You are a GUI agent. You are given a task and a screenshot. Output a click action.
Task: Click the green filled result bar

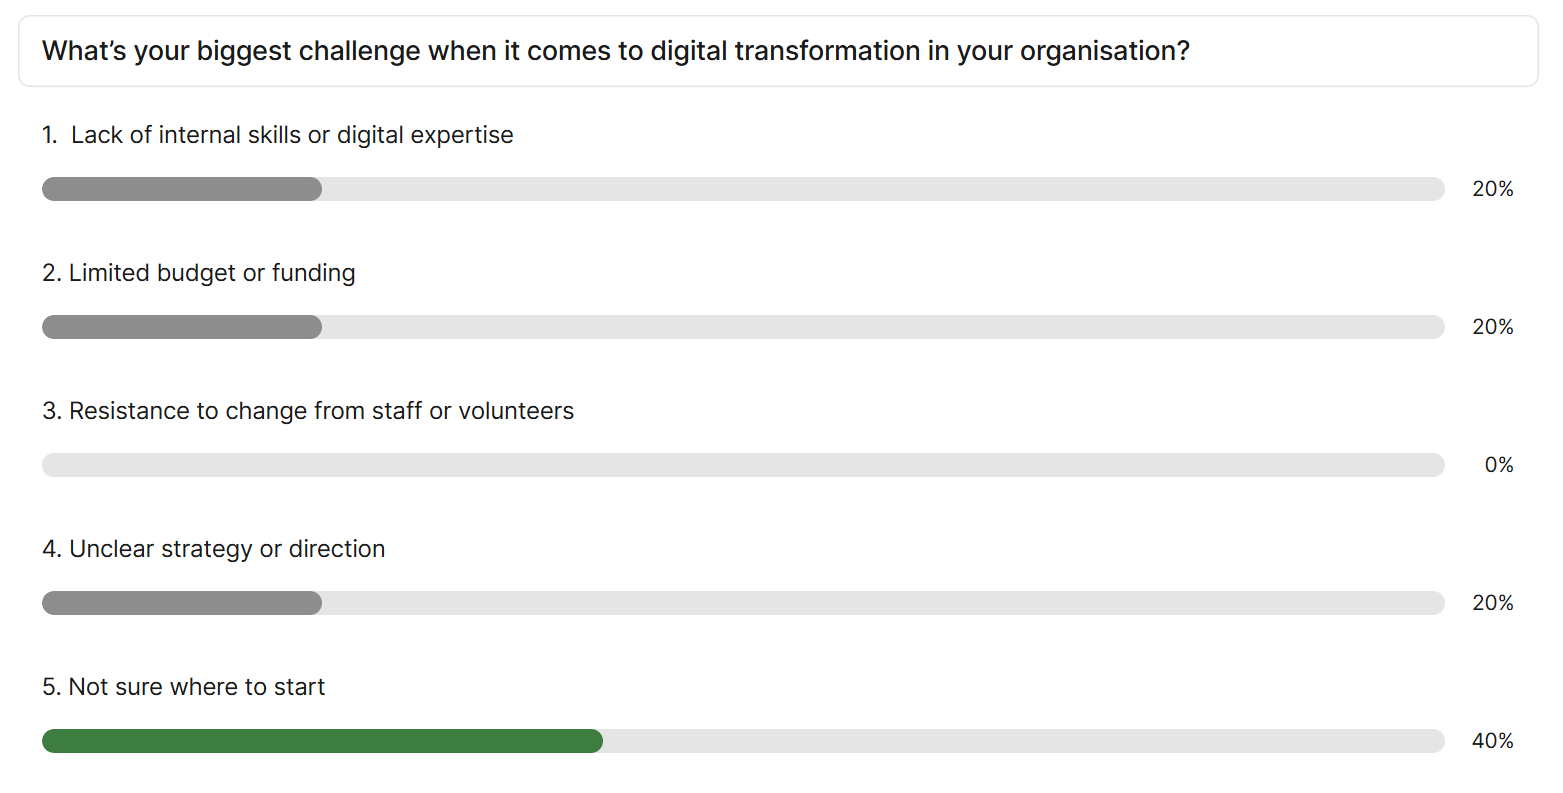322,741
